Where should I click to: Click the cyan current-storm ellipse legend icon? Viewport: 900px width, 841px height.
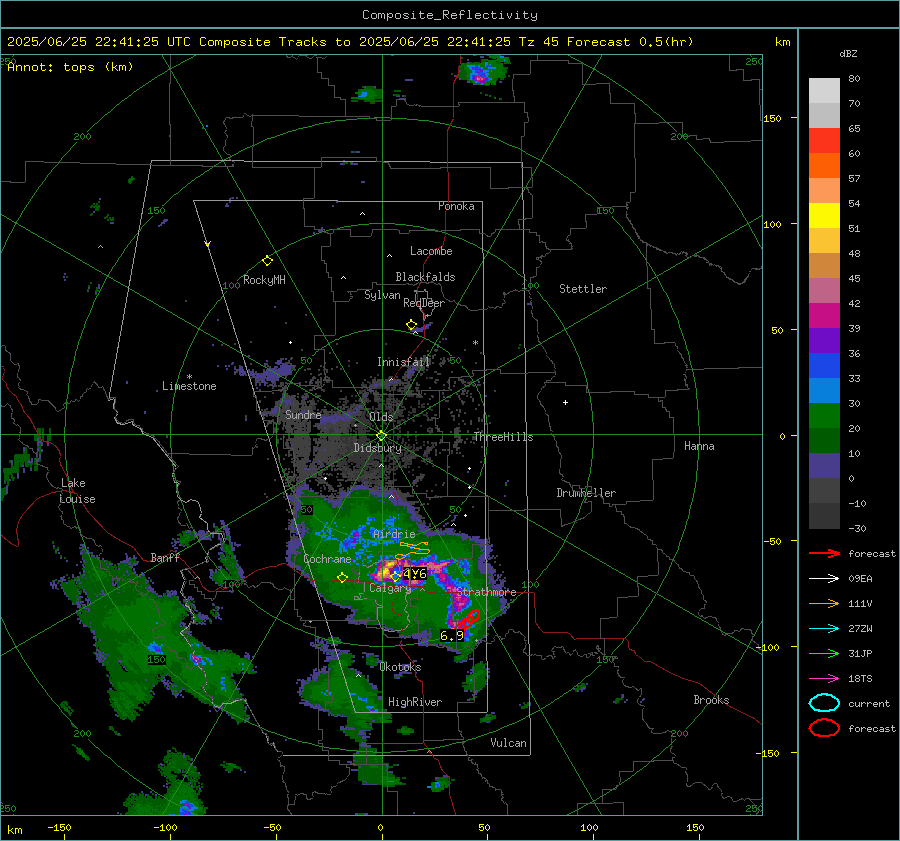[824, 703]
